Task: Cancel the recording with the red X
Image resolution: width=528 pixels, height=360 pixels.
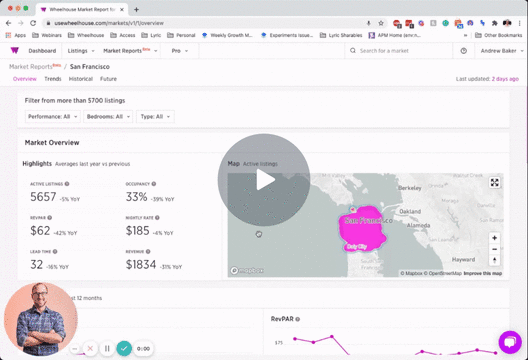Action: (90, 349)
